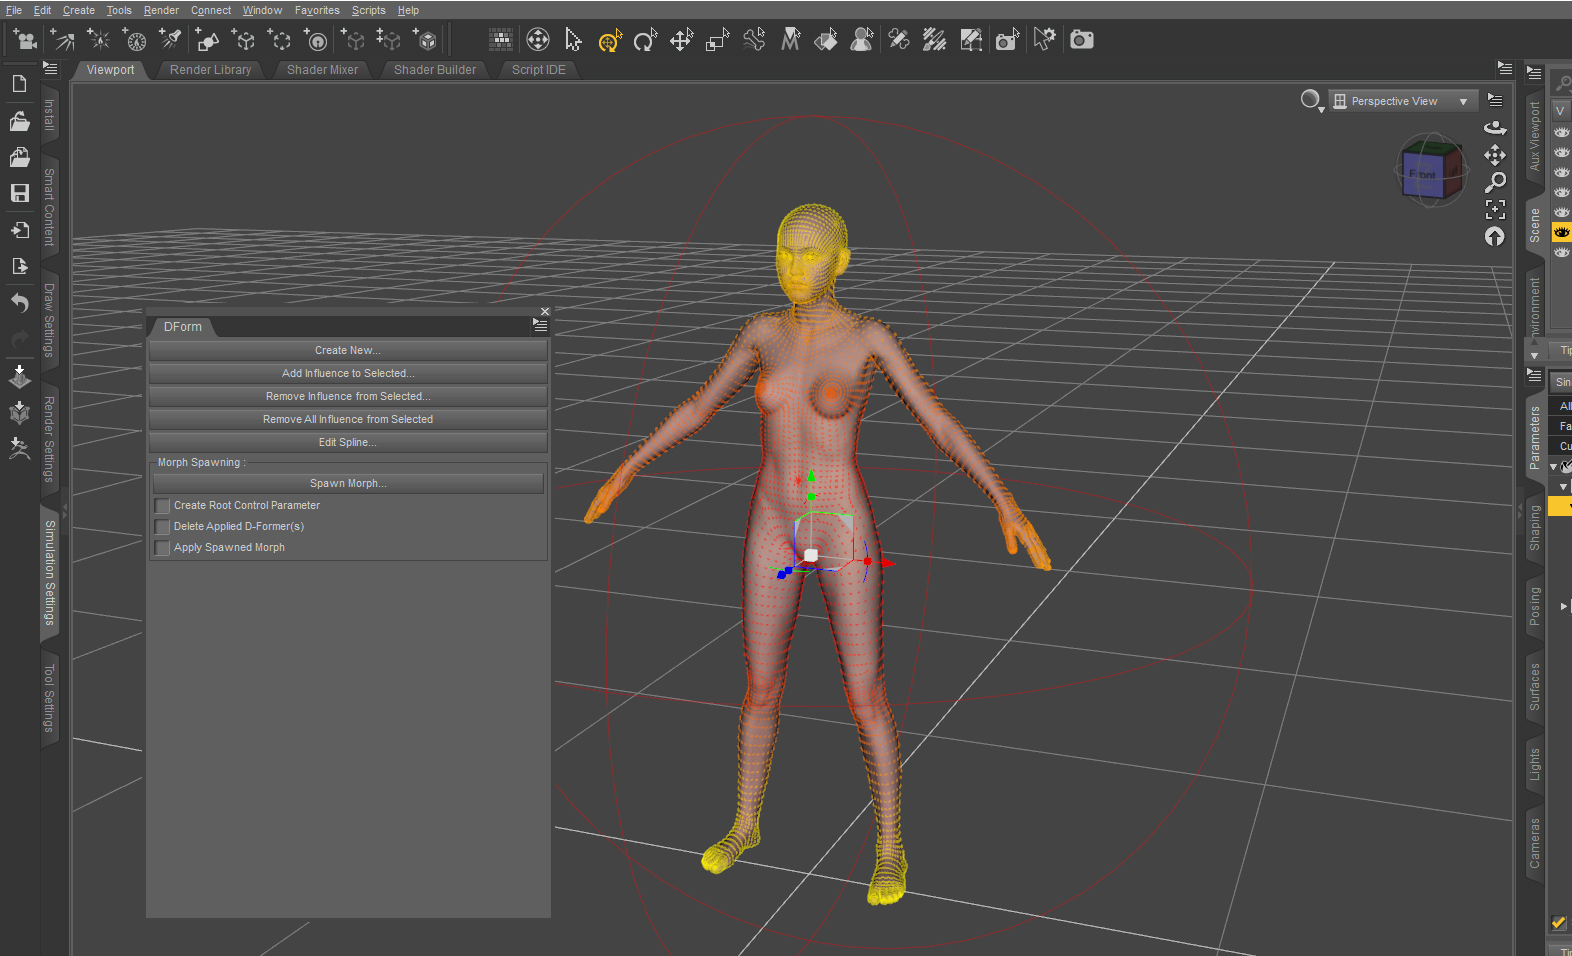Image resolution: width=1572 pixels, height=956 pixels.
Task: Switch to the Script IDE tab
Action: pyautogui.click(x=539, y=70)
